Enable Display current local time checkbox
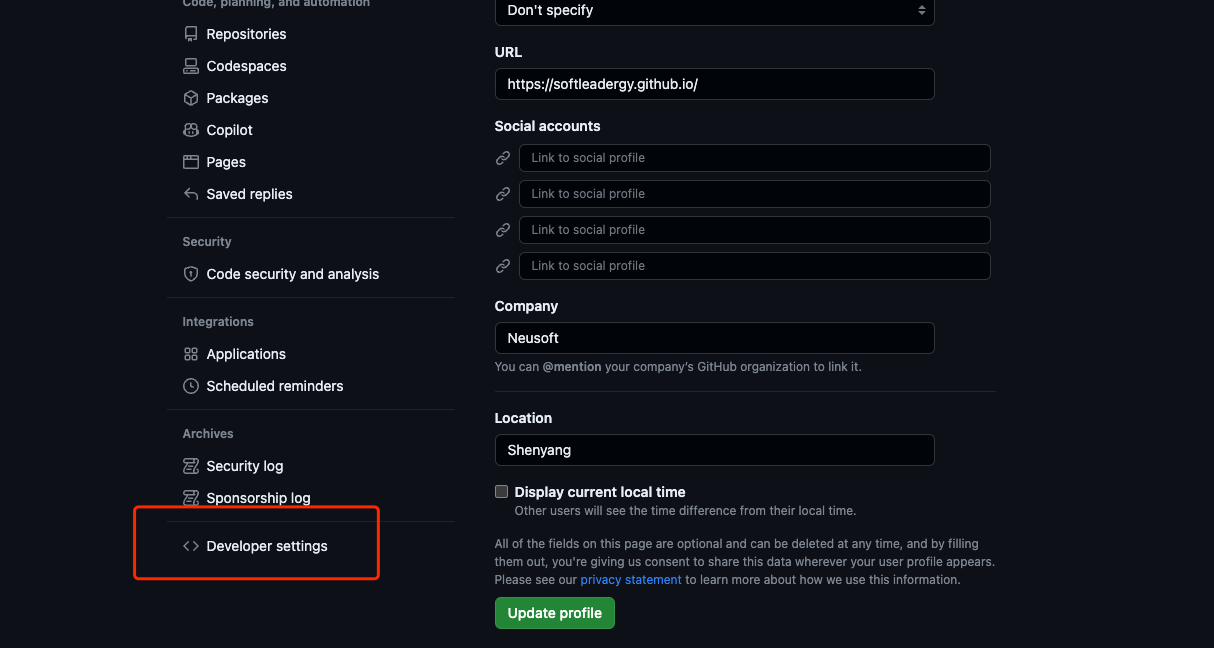Screen dimensions: 1214x648 [x=502, y=492]
